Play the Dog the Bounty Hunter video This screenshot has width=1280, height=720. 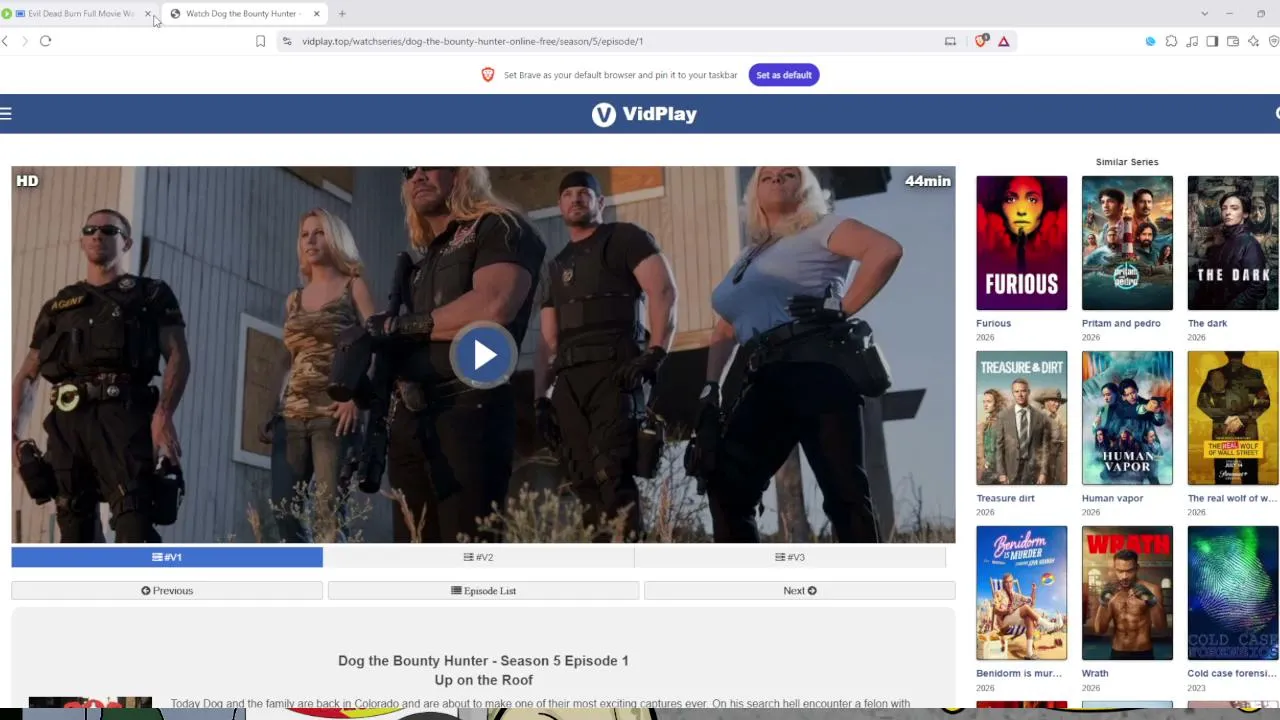pyautogui.click(x=484, y=355)
